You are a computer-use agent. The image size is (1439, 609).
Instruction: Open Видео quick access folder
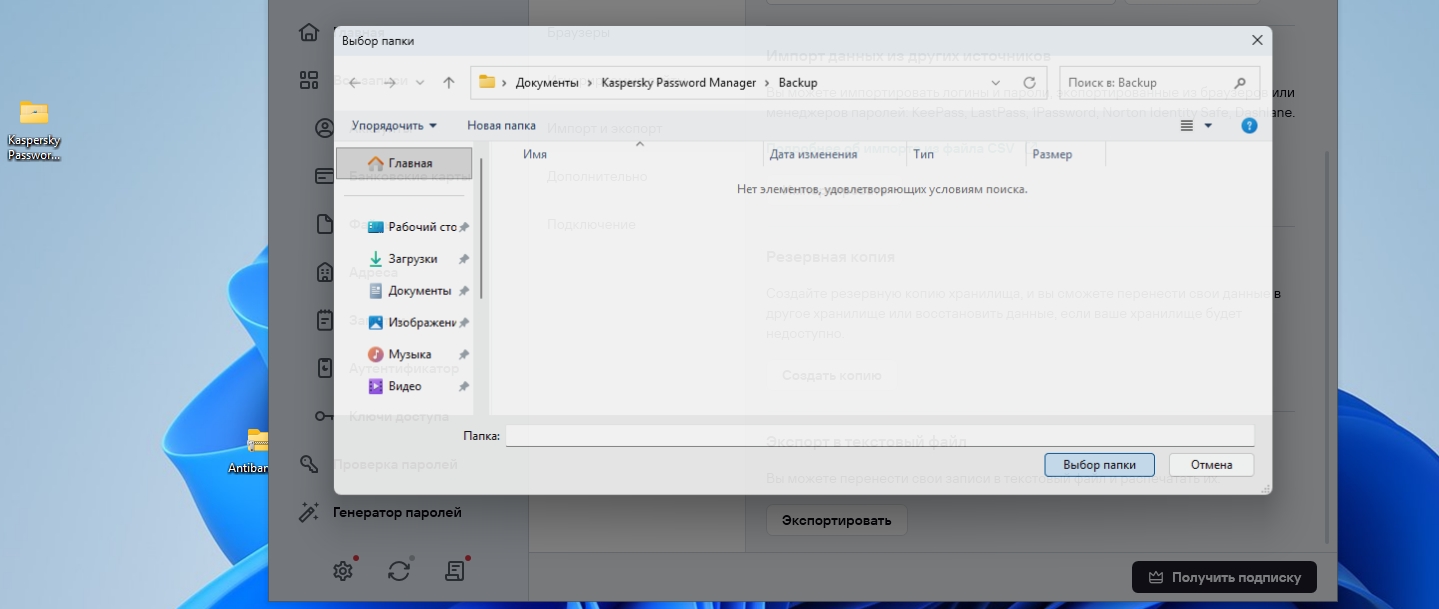click(x=395, y=386)
